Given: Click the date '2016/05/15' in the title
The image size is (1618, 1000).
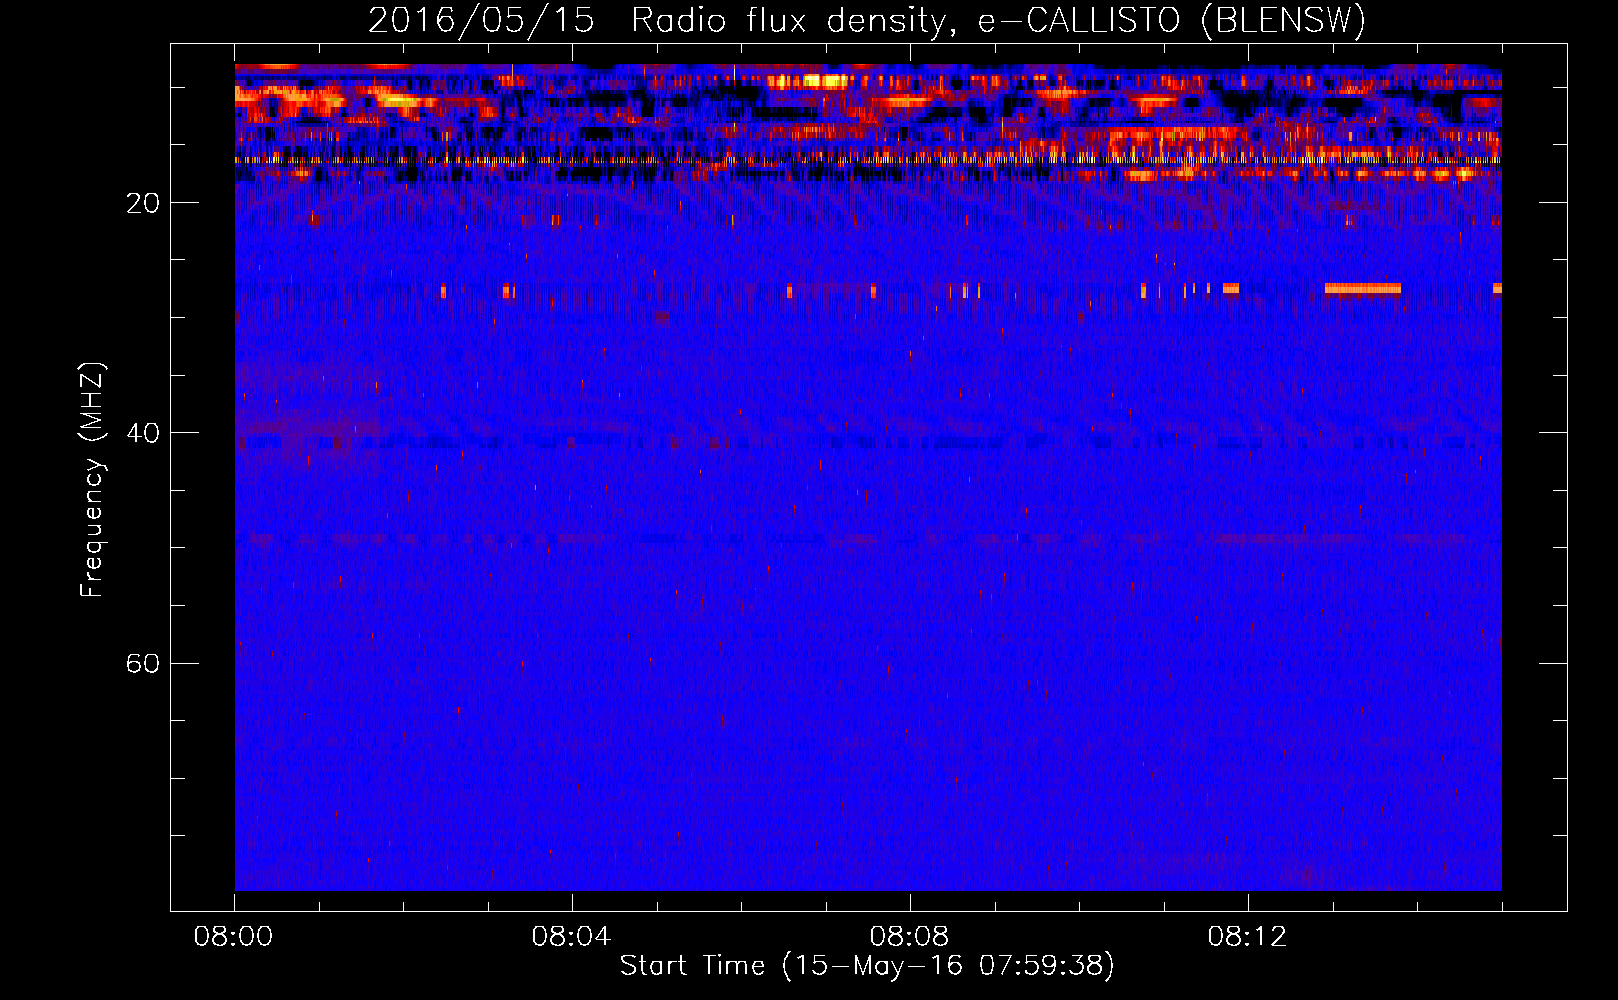Looking at the screenshot, I should [x=481, y=21].
